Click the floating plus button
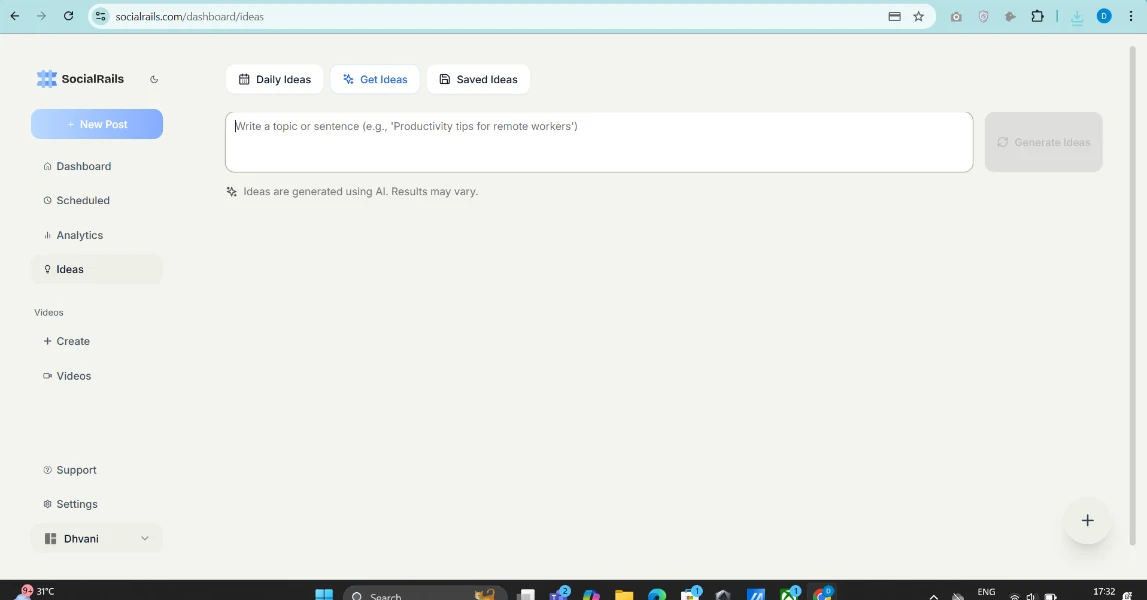 [x=1088, y=520]
